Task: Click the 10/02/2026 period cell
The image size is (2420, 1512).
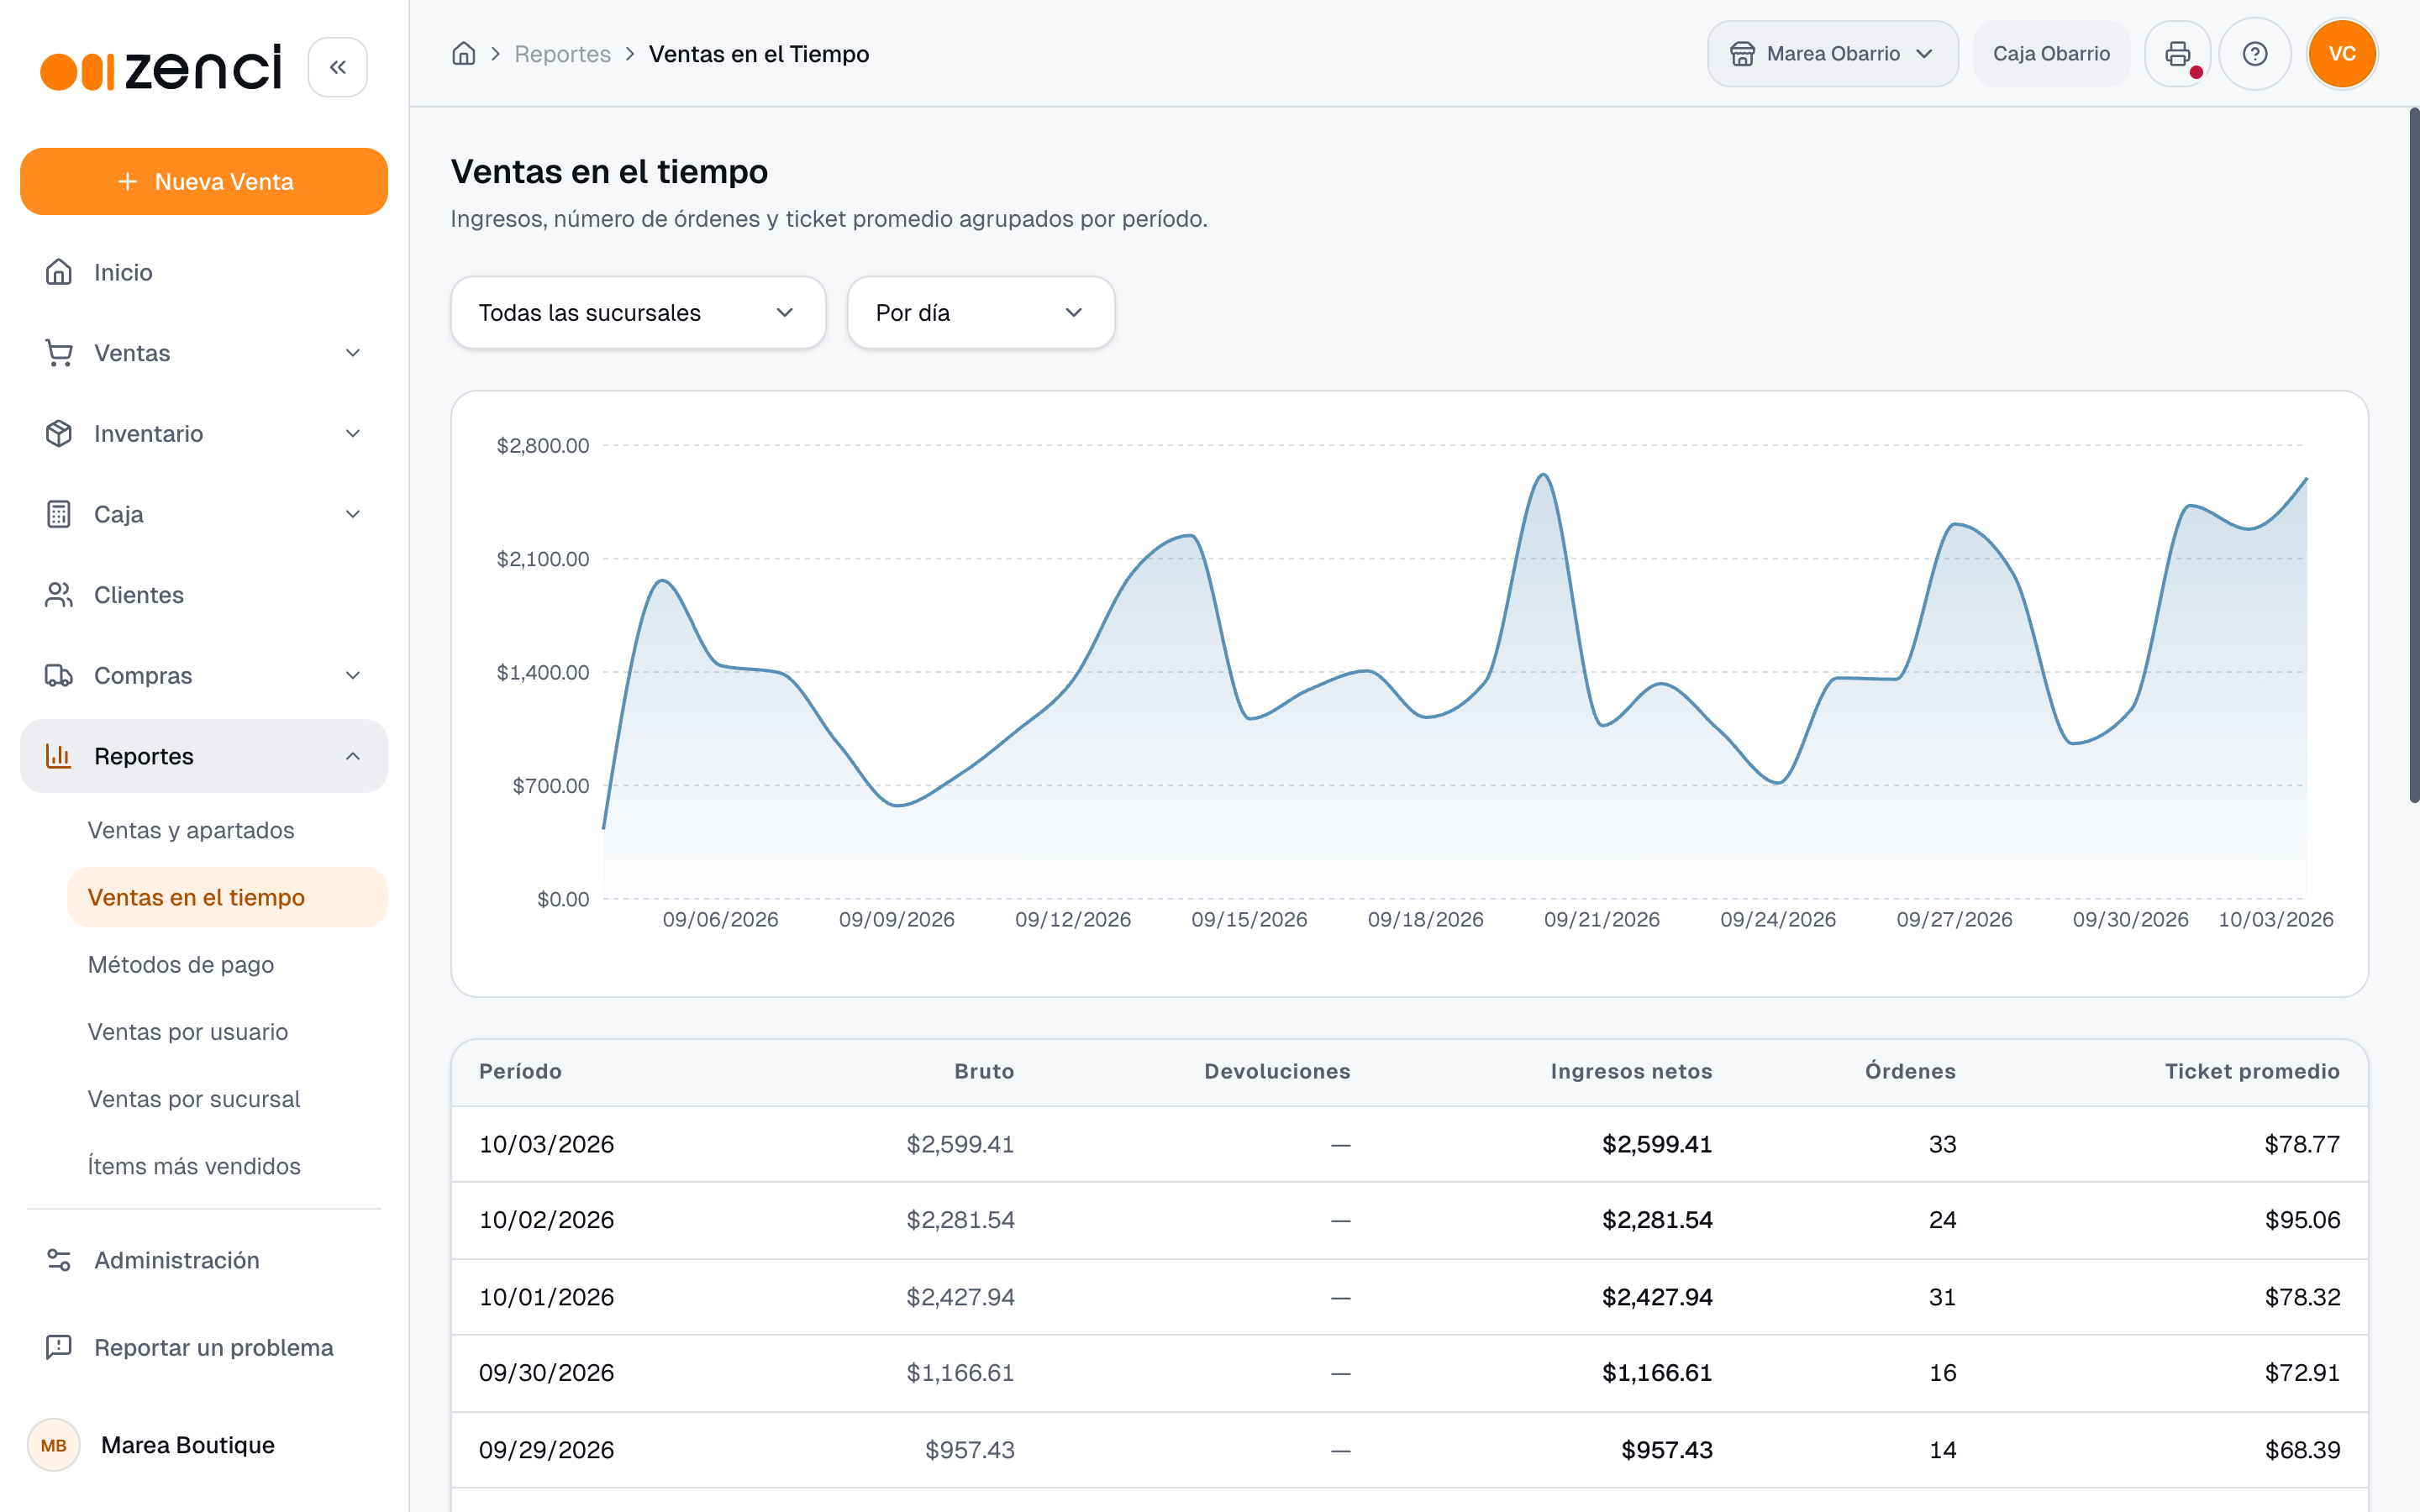Action: [x=546, y=1220]
